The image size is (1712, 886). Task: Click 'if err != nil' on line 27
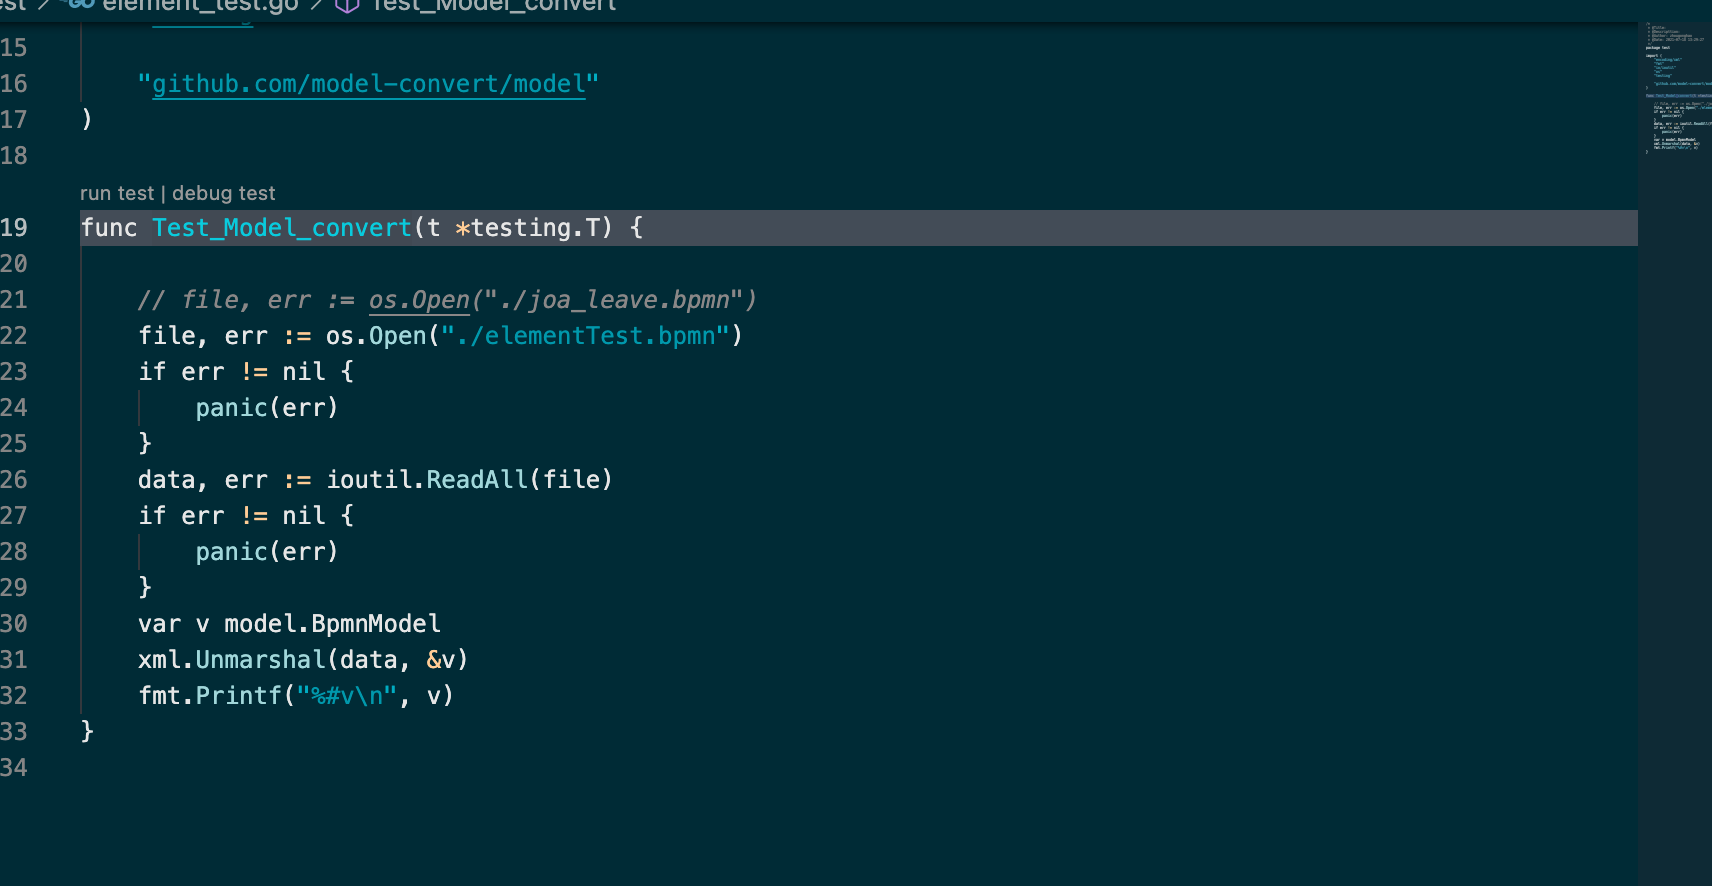tap(232, 516)
